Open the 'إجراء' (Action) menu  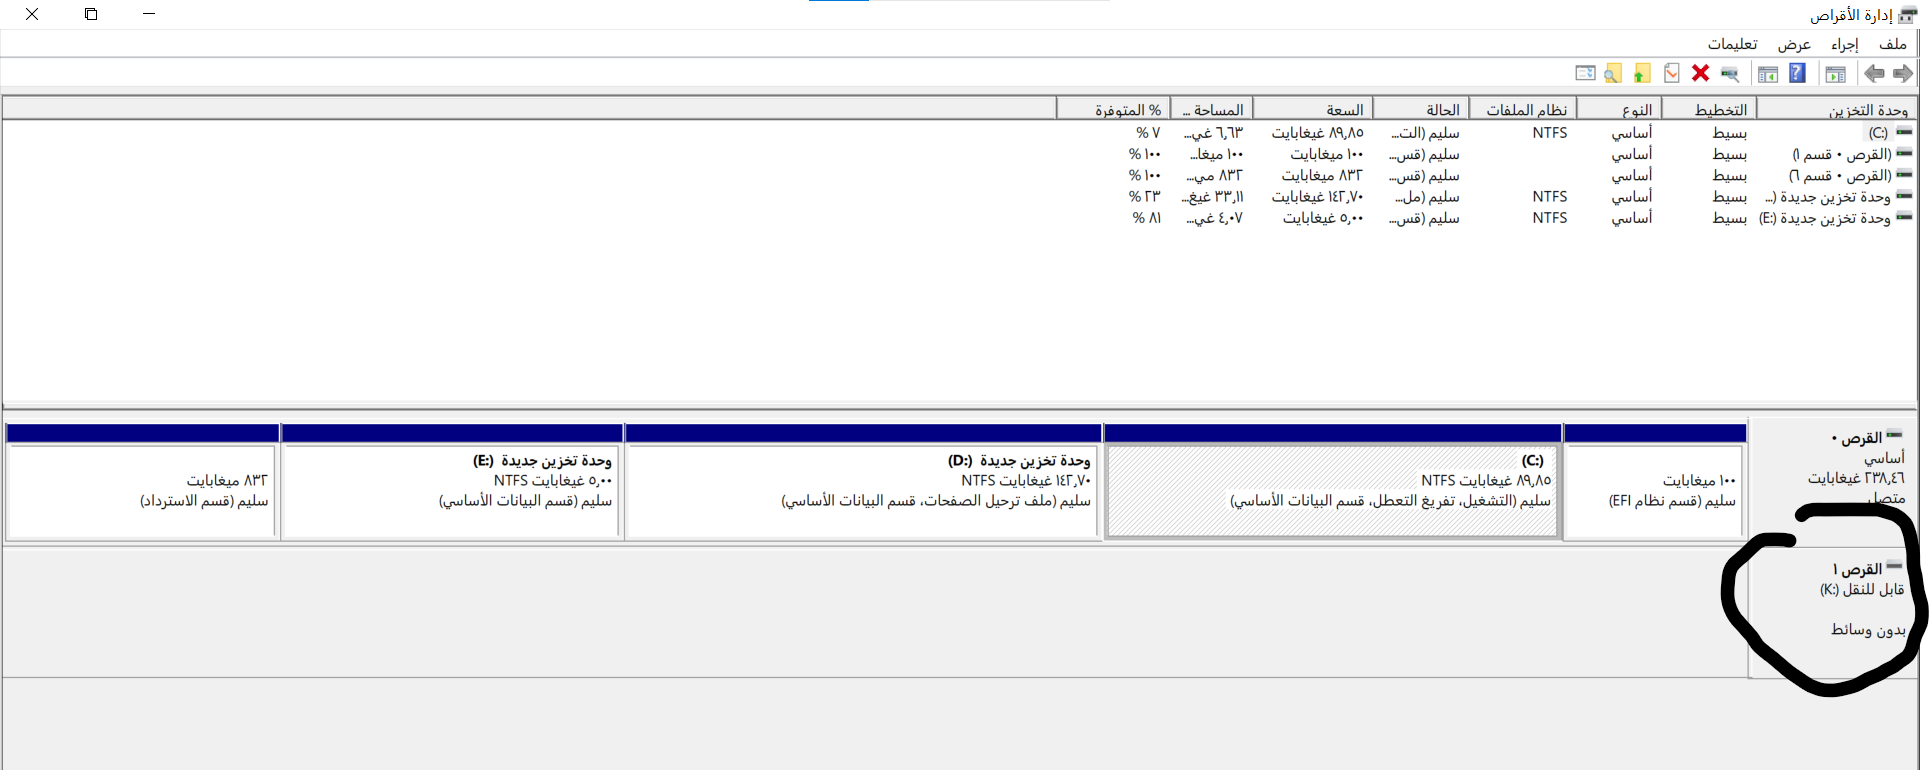[x=1844, y=44]
